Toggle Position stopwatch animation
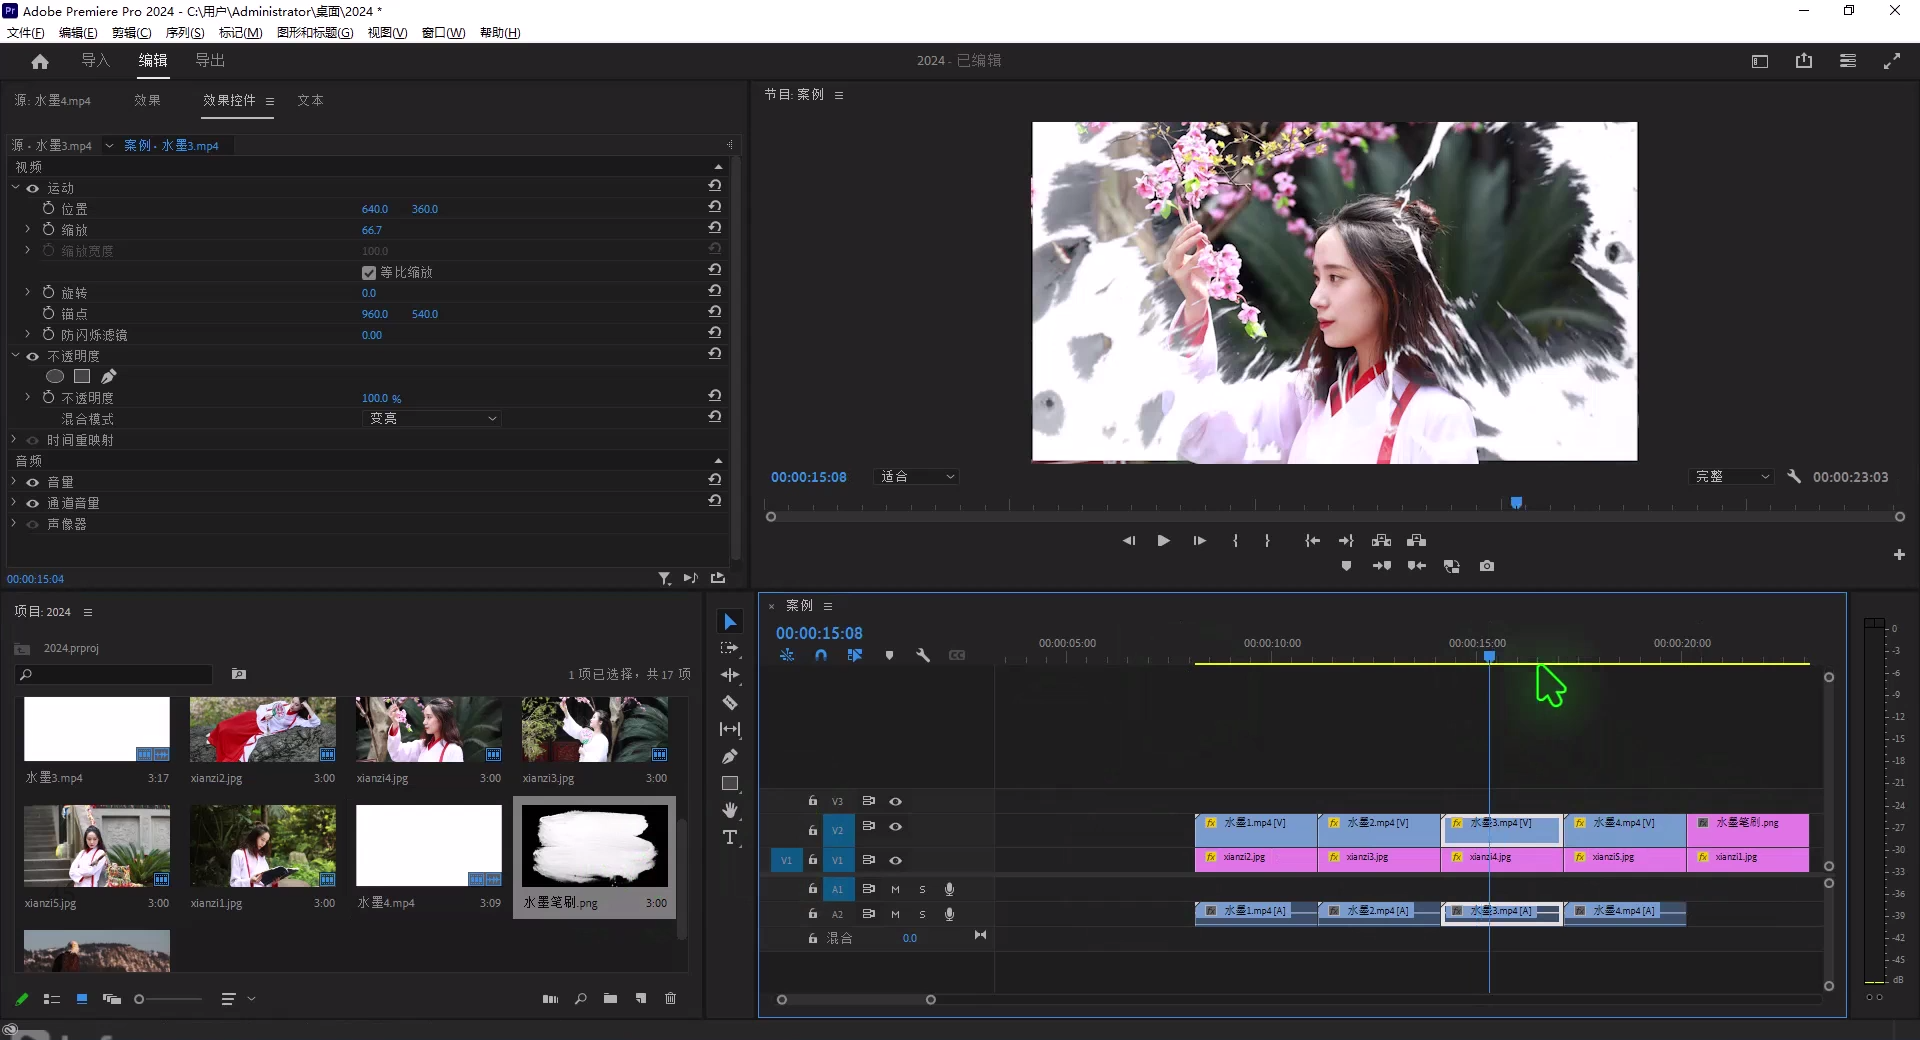This screenshot has width=1920, height=1040. 48,208
